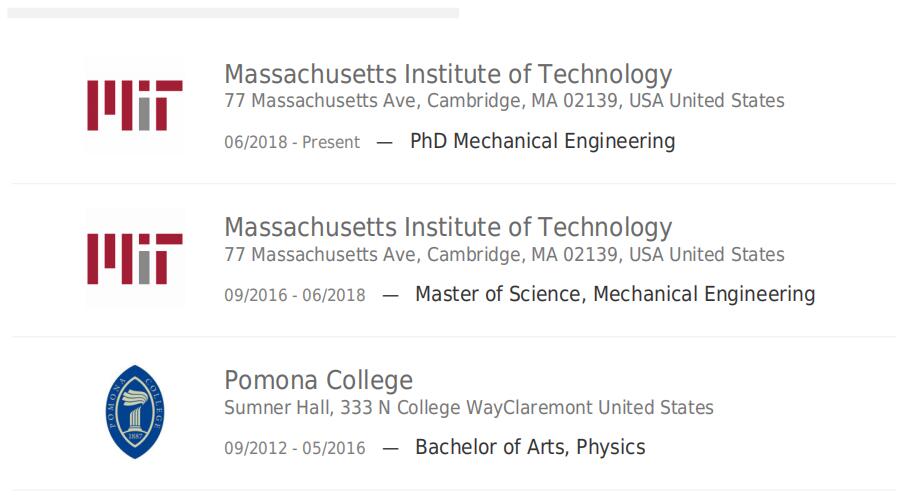Click the first MIT address line under PhD entry
Screen dimensions: 904x496
(x=504, y=101)
